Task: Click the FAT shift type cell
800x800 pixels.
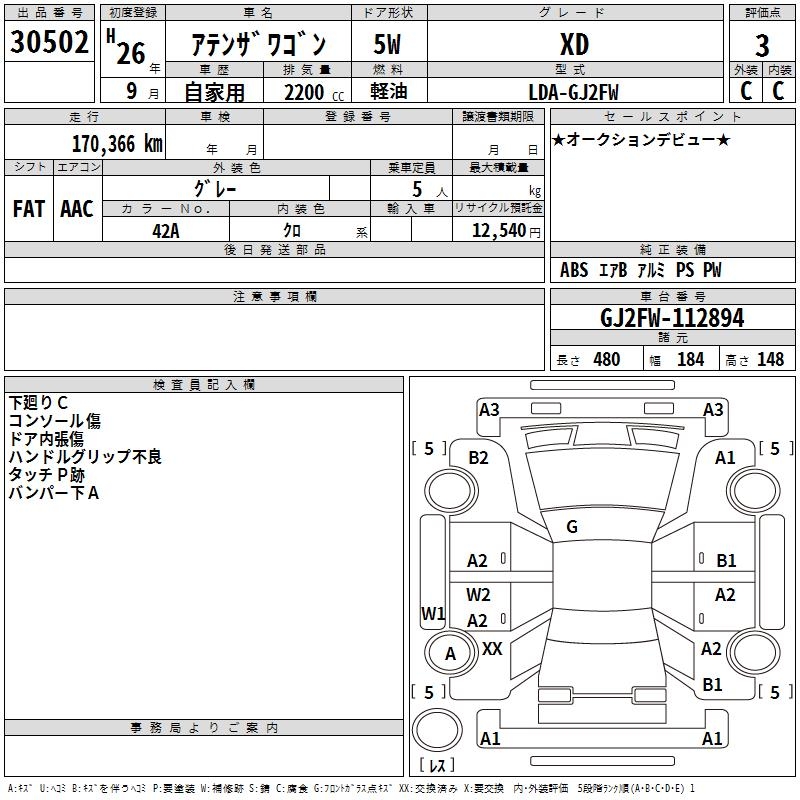Action: tap(29, 208)
